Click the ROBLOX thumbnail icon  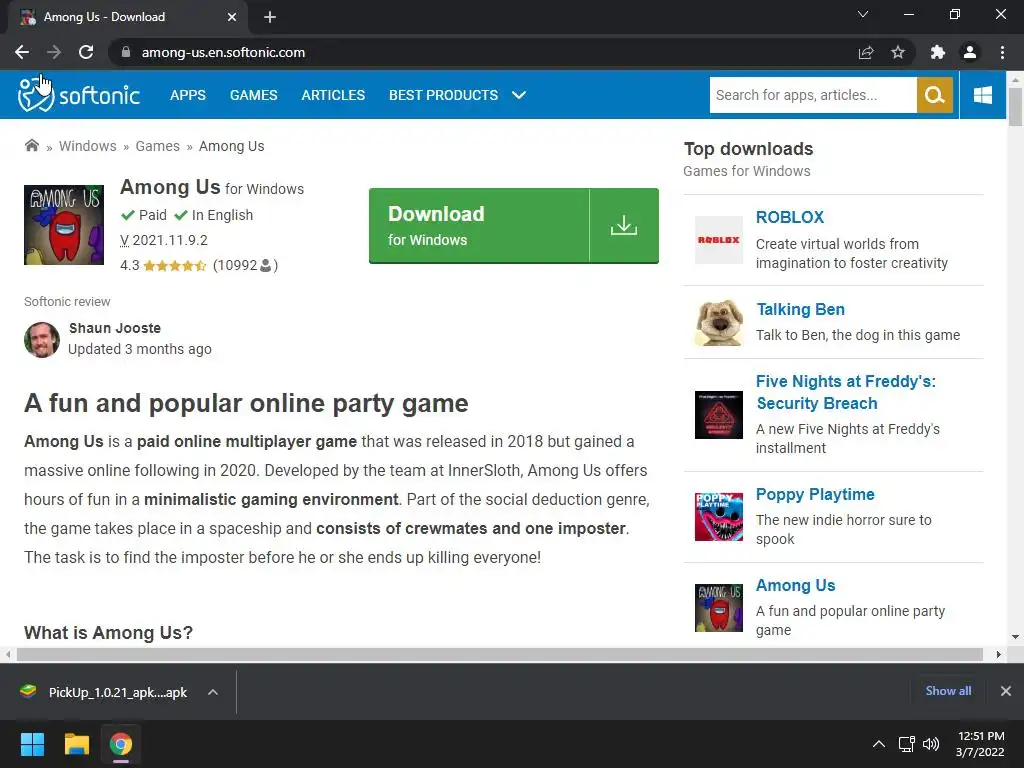pyautogui.click(x=718, y=240)
